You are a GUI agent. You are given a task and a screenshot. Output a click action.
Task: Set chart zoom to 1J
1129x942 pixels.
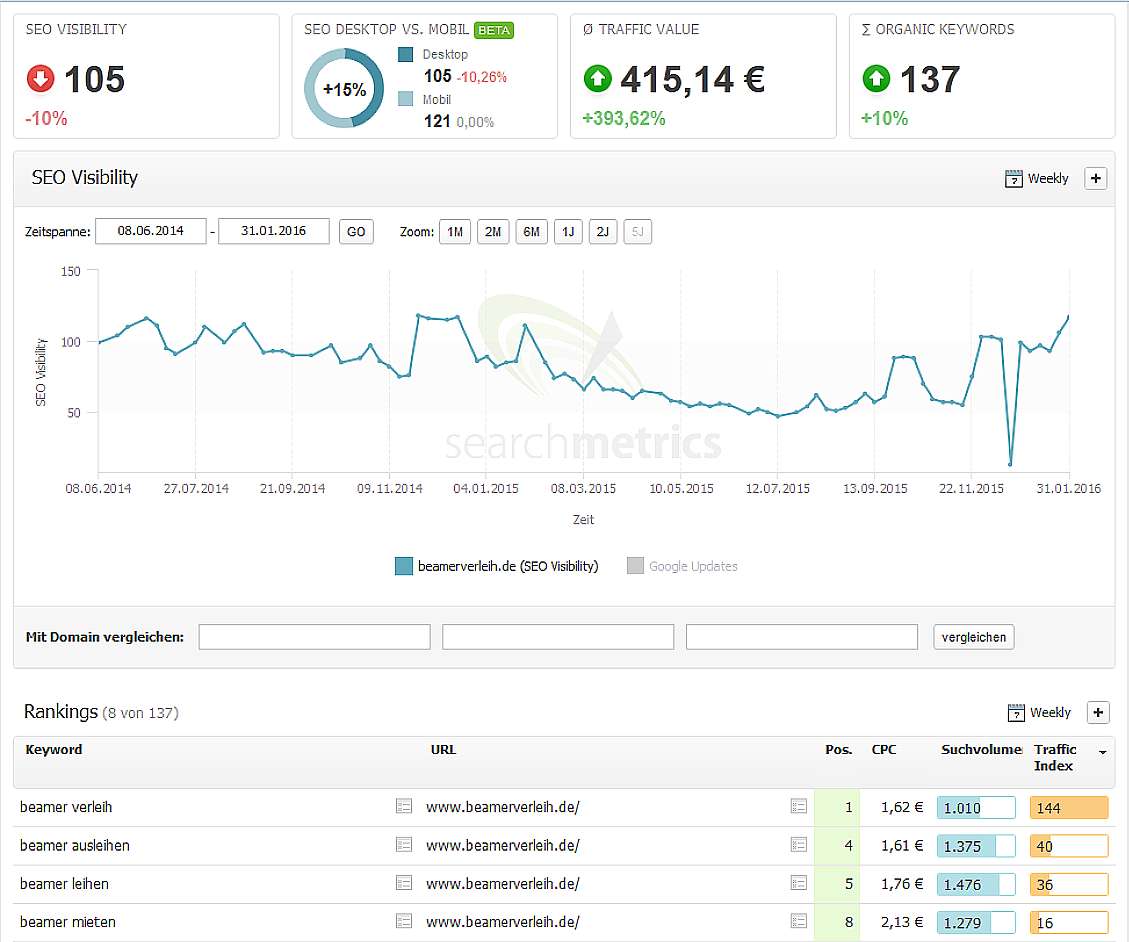(x=568, y=232)
